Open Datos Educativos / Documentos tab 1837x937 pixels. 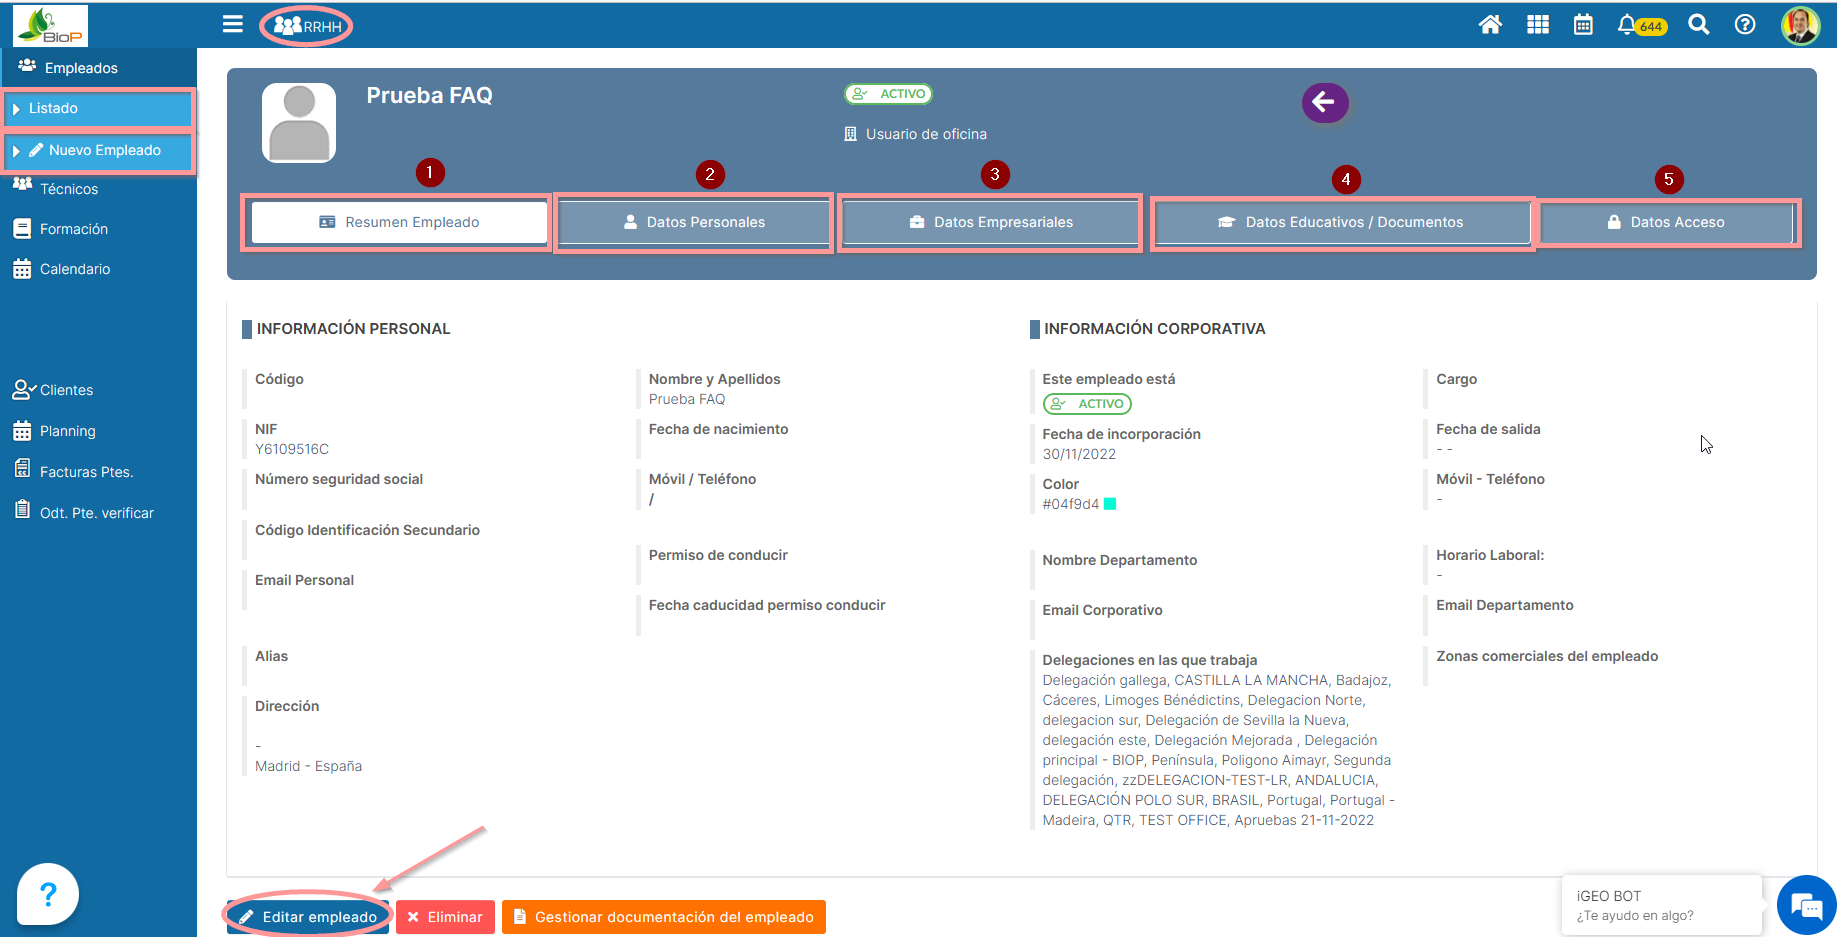[x=1341, y=222]
